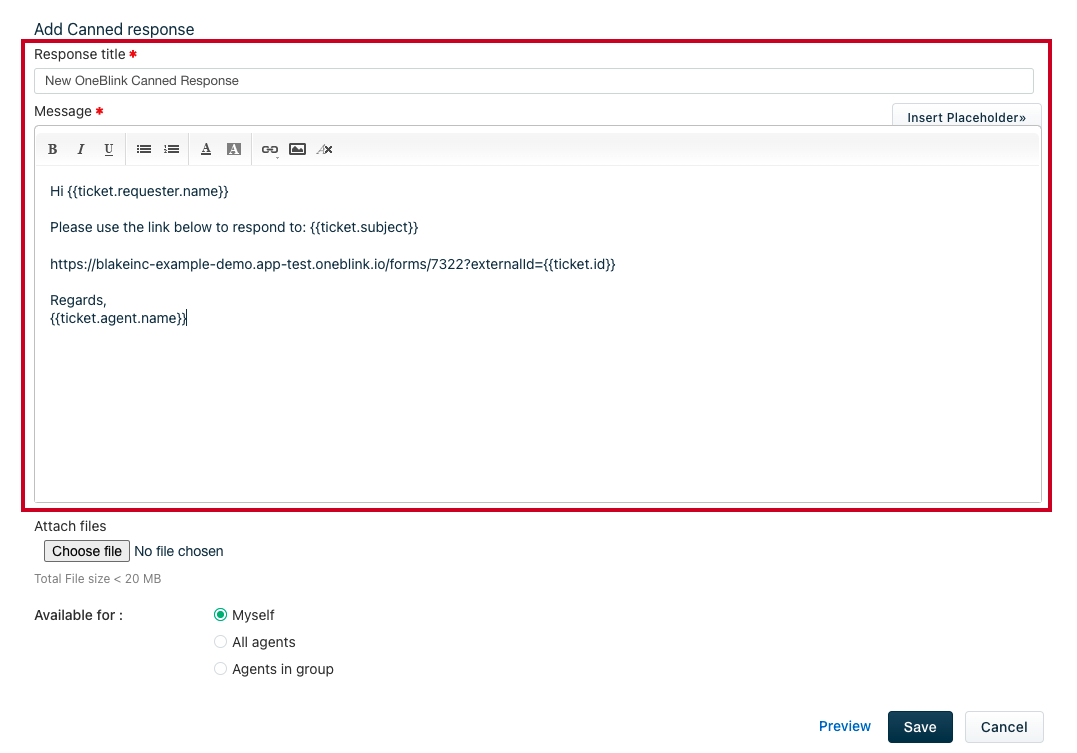Image resolution: width=1077 pixels, height=753 pixels.
Task: Insert an image into the message
Action: pyautogui.click(x=297, y=149)
